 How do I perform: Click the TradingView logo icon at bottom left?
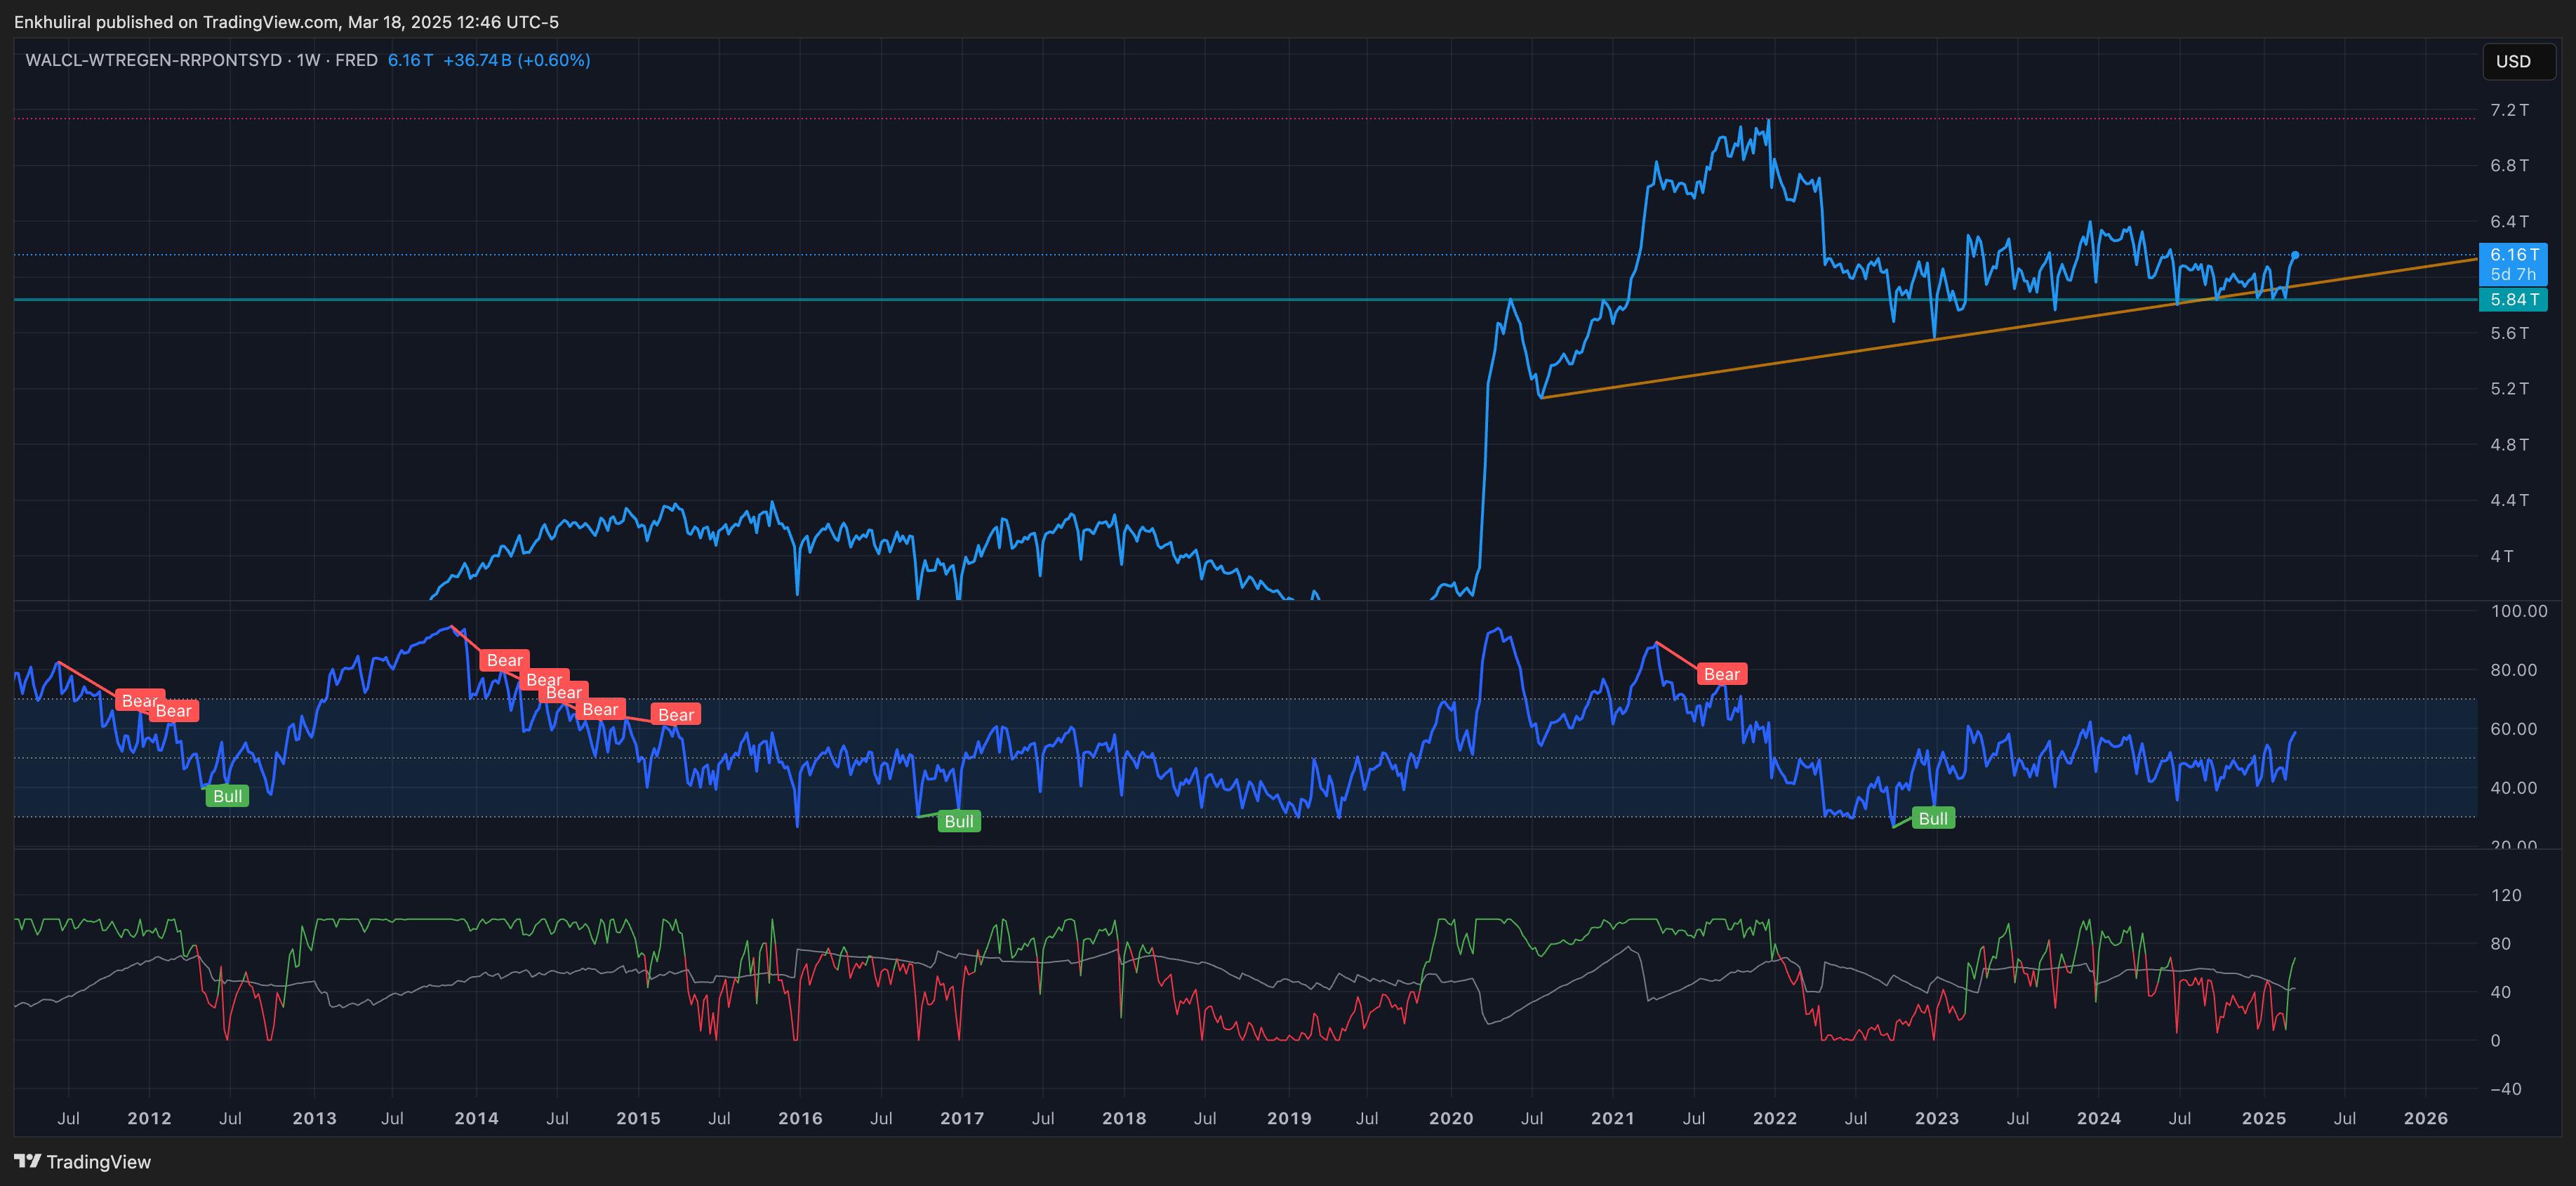pyautogui.click(x=27, y=1161)
